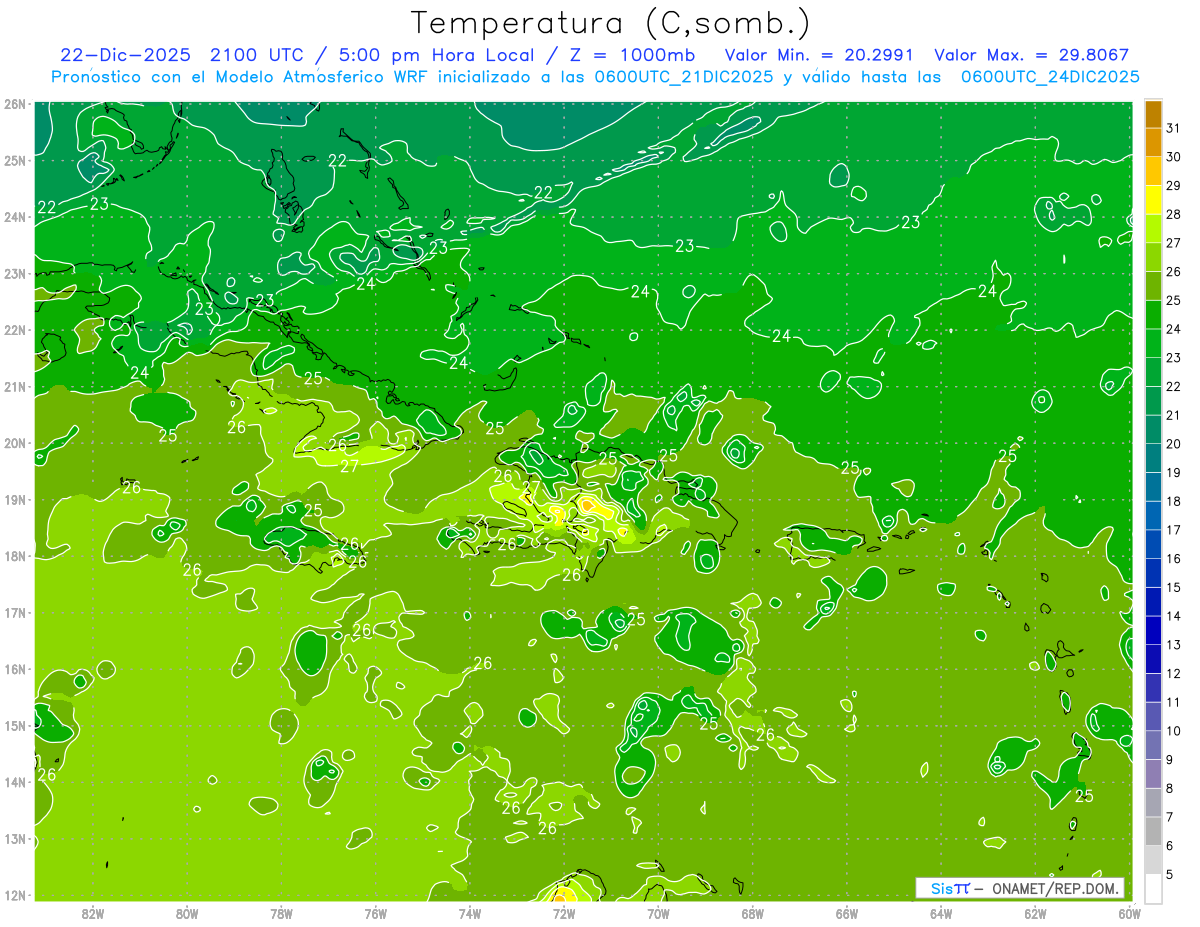The width and height of the screenshot is (1200, 927).
Task: Click the dark orange swatch above 31
Action: [1153, 113]
